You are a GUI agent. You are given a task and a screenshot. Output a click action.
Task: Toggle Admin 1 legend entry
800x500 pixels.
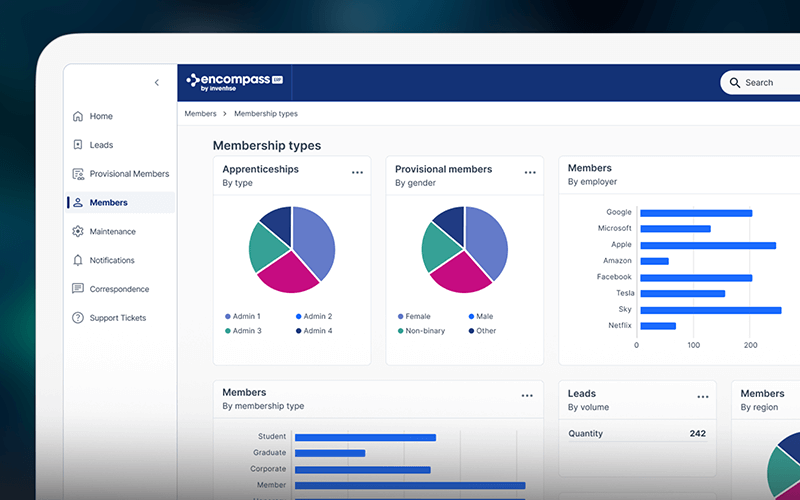[242, 316]
